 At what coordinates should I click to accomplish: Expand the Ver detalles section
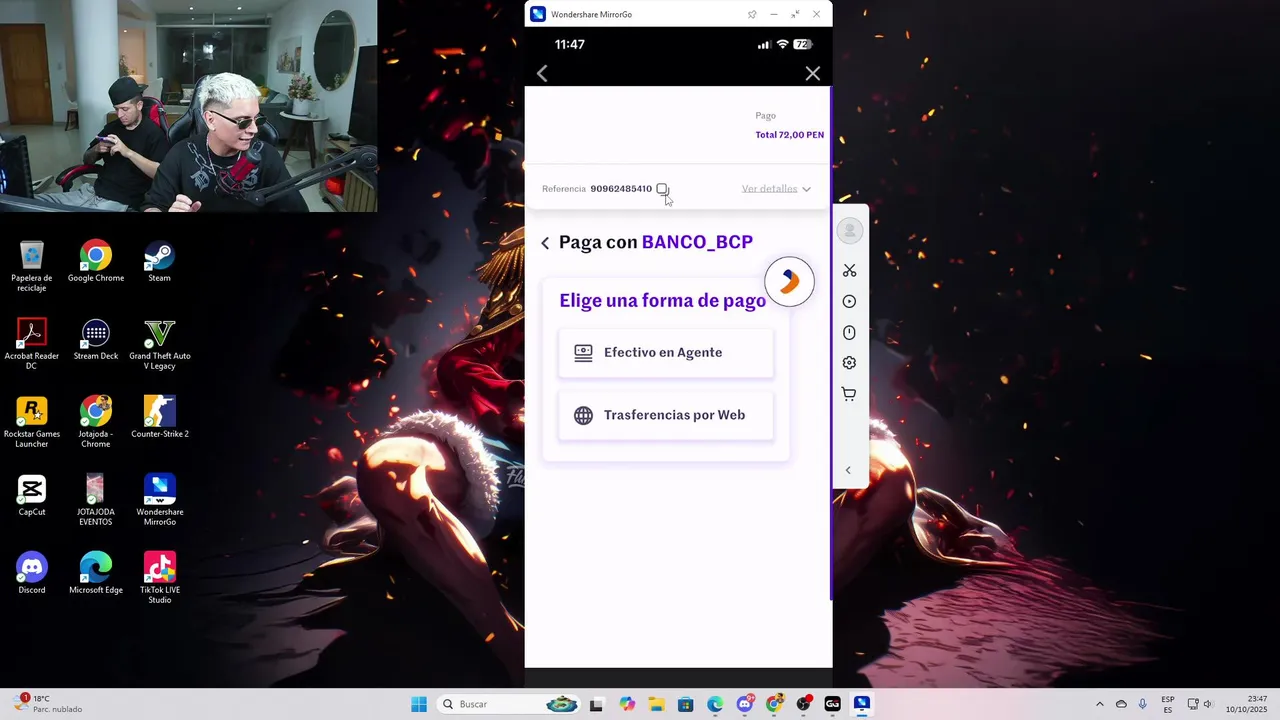(x=776, y=189)
